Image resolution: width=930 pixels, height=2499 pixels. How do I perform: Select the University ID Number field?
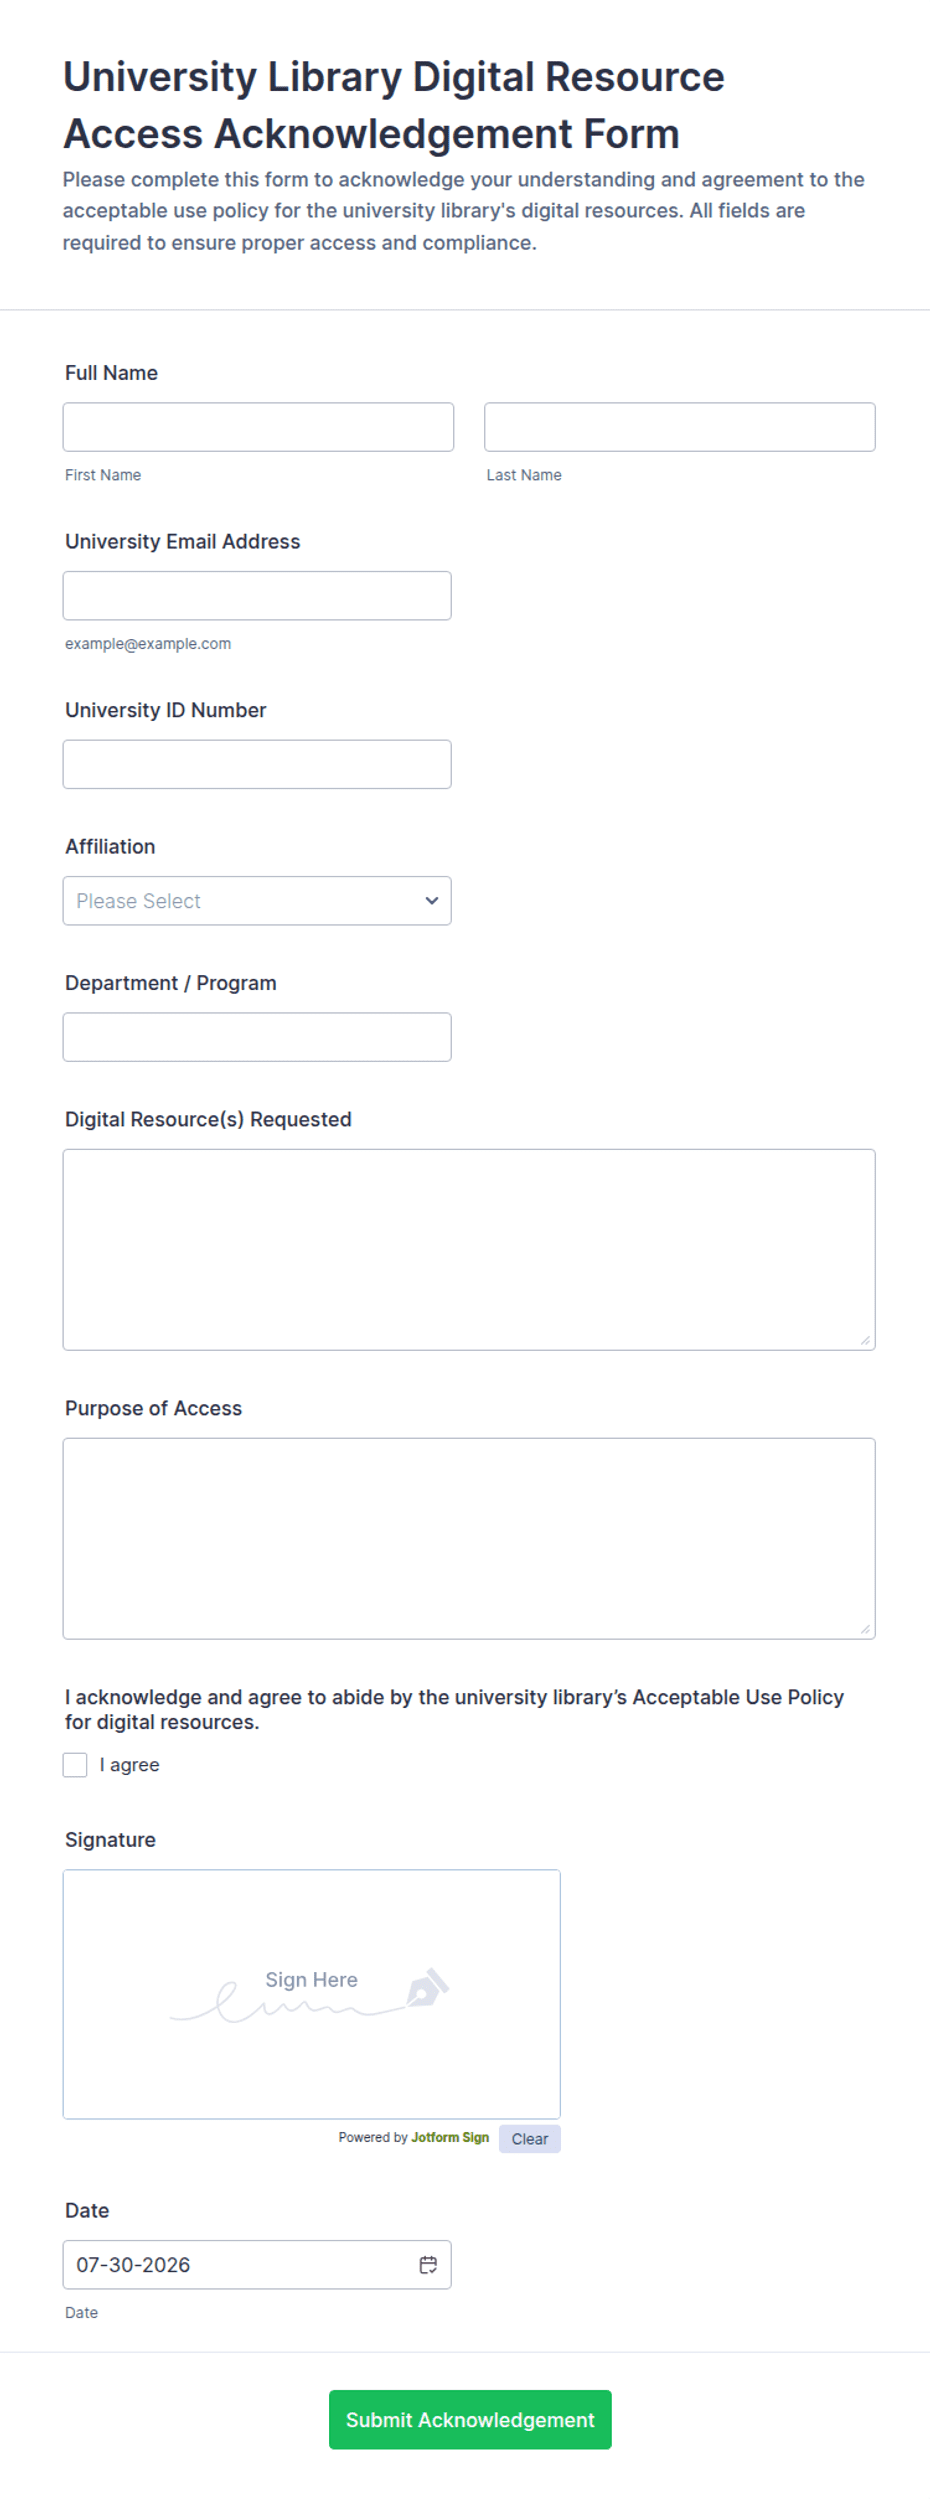tap(257, 764)
